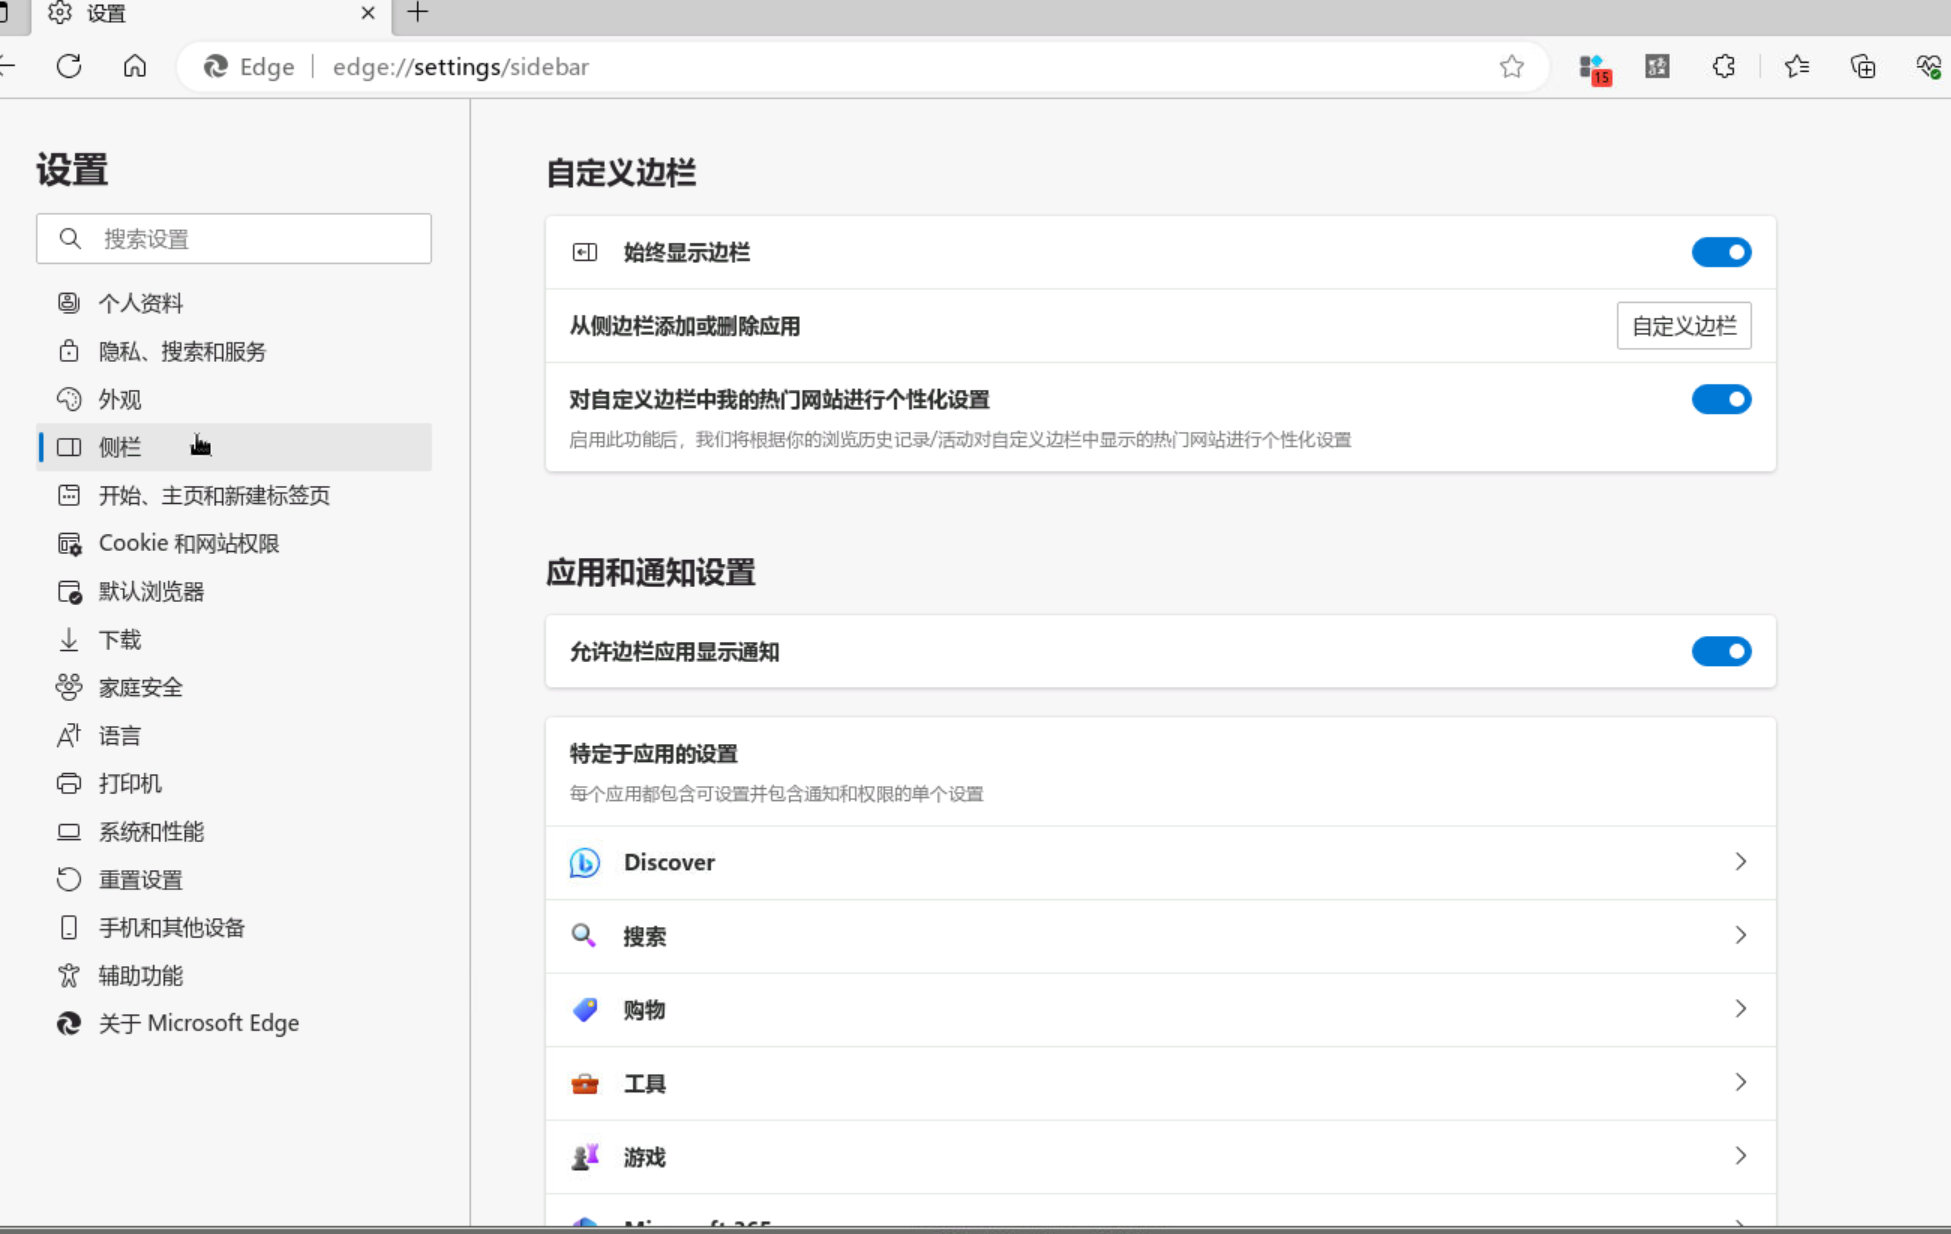Open the Extensions puzzle icon
This screenshot has width=1951, height=1234.
click(1723, 67)
